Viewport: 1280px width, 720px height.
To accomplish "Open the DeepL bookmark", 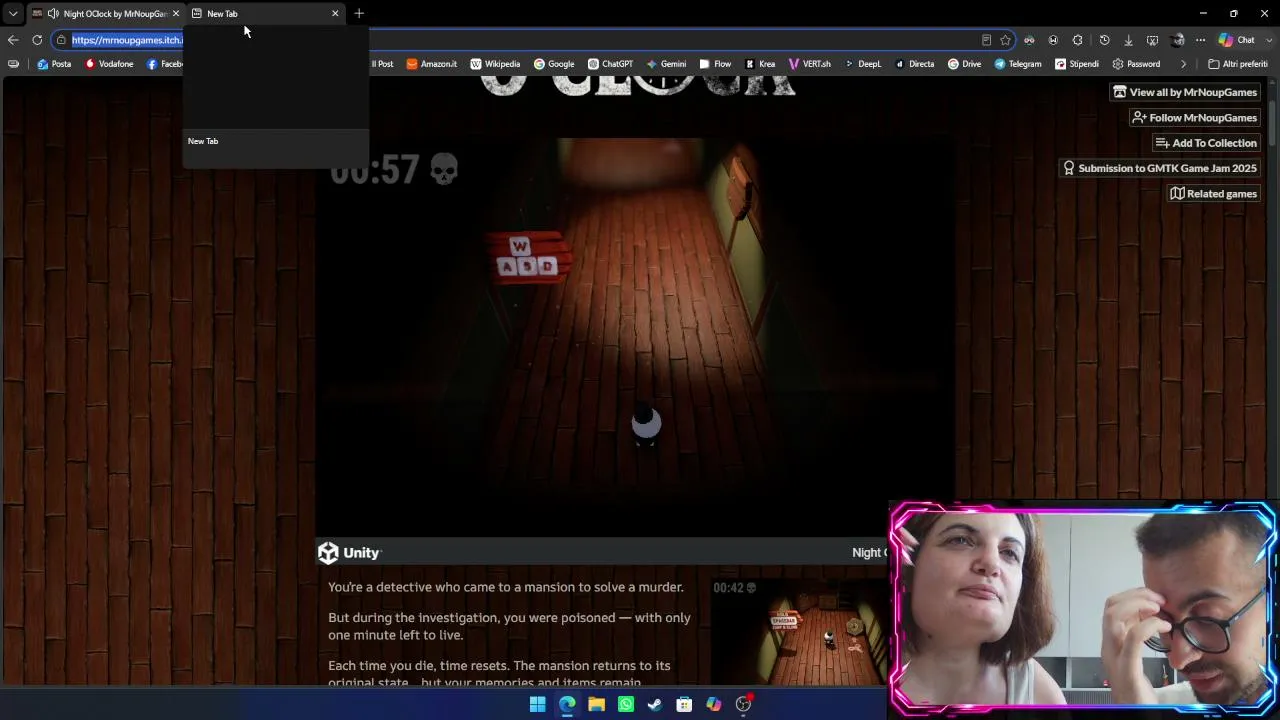I will pyautogui.click(x=863, y=64).
